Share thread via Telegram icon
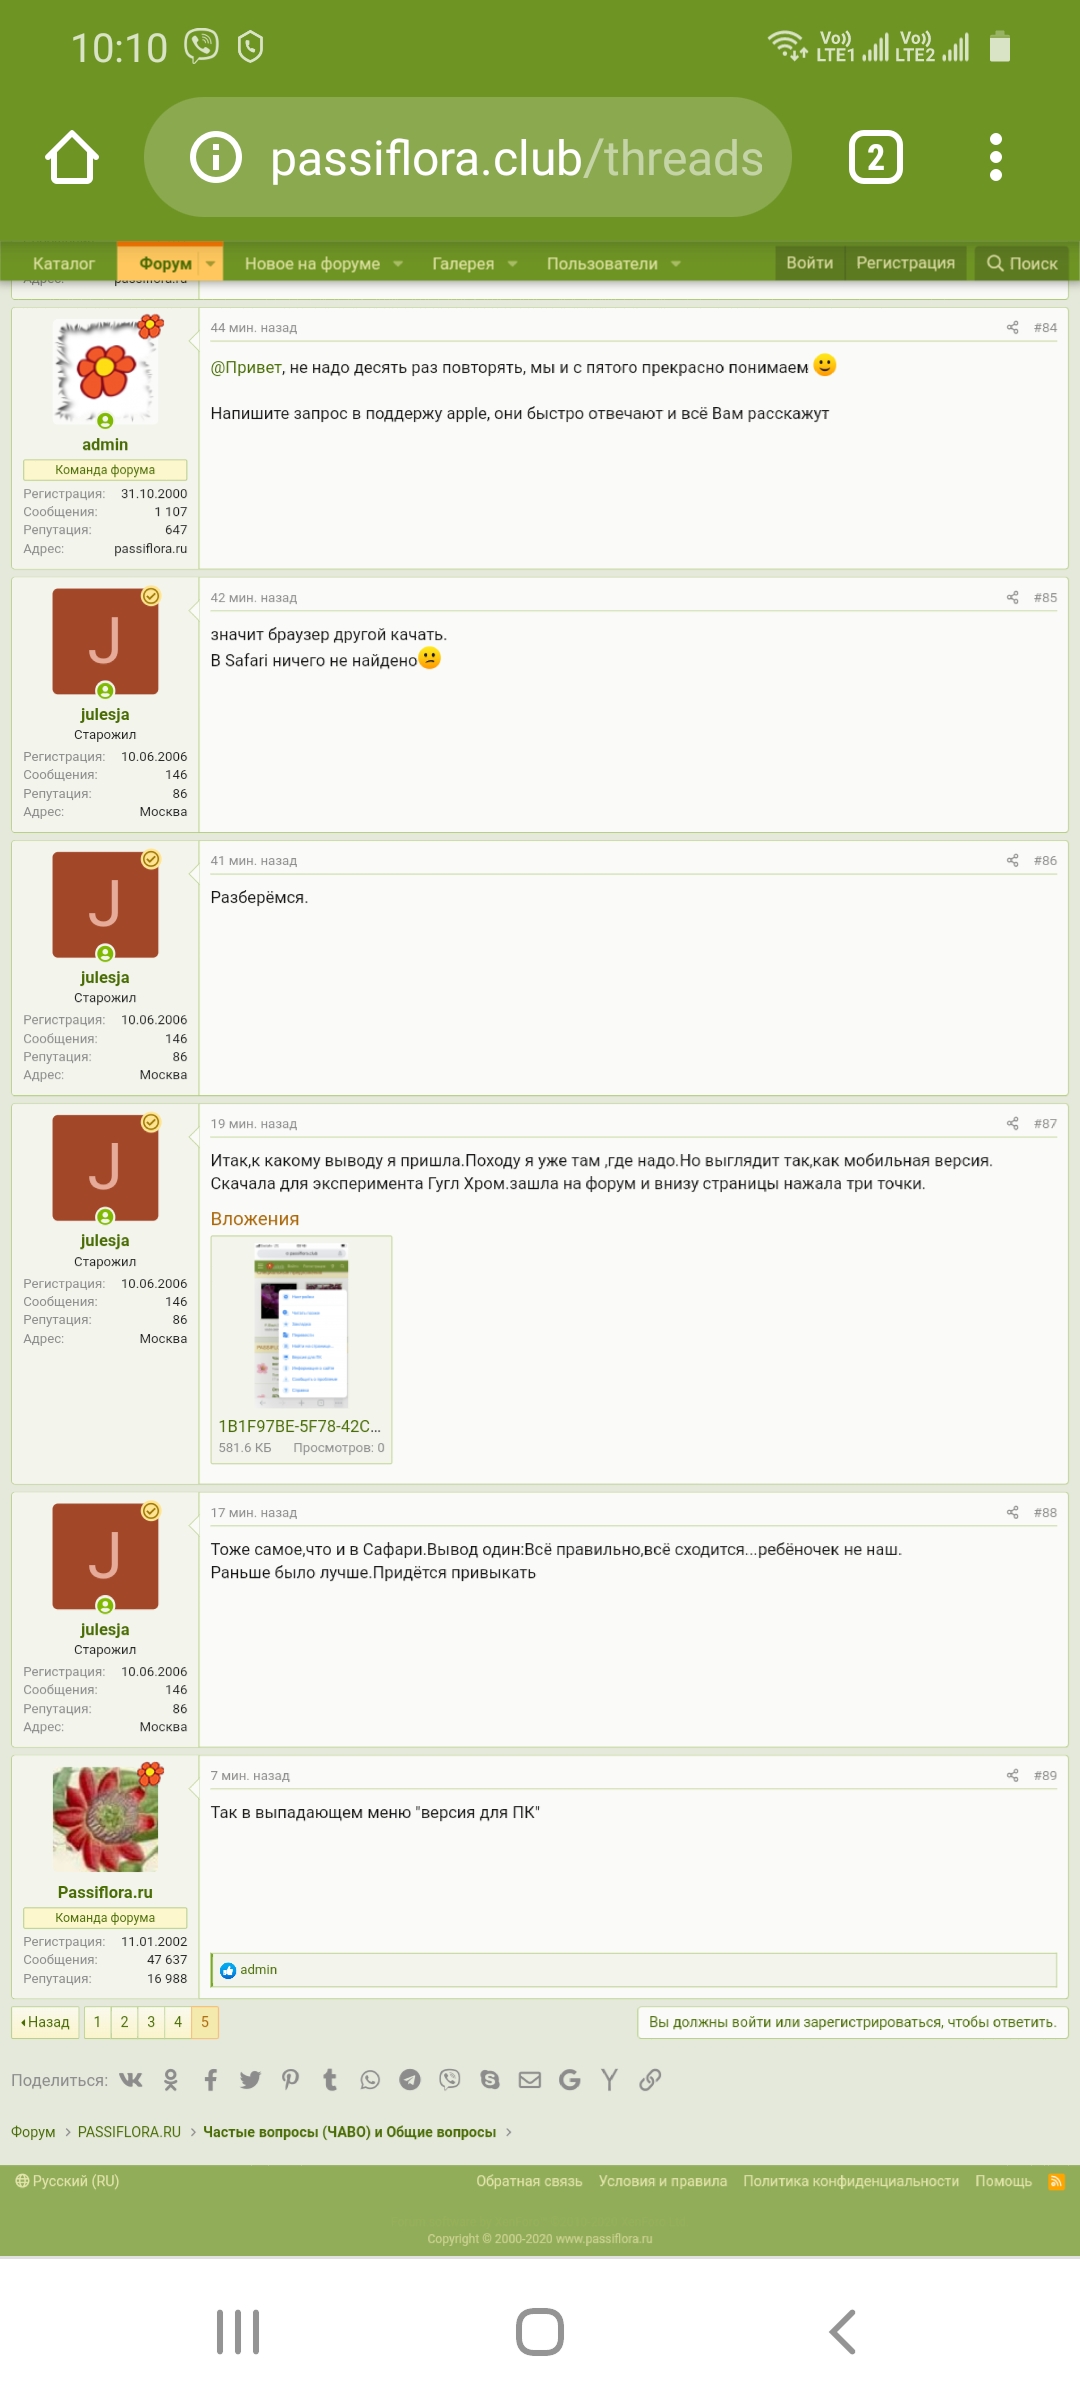 (410, 2080)
